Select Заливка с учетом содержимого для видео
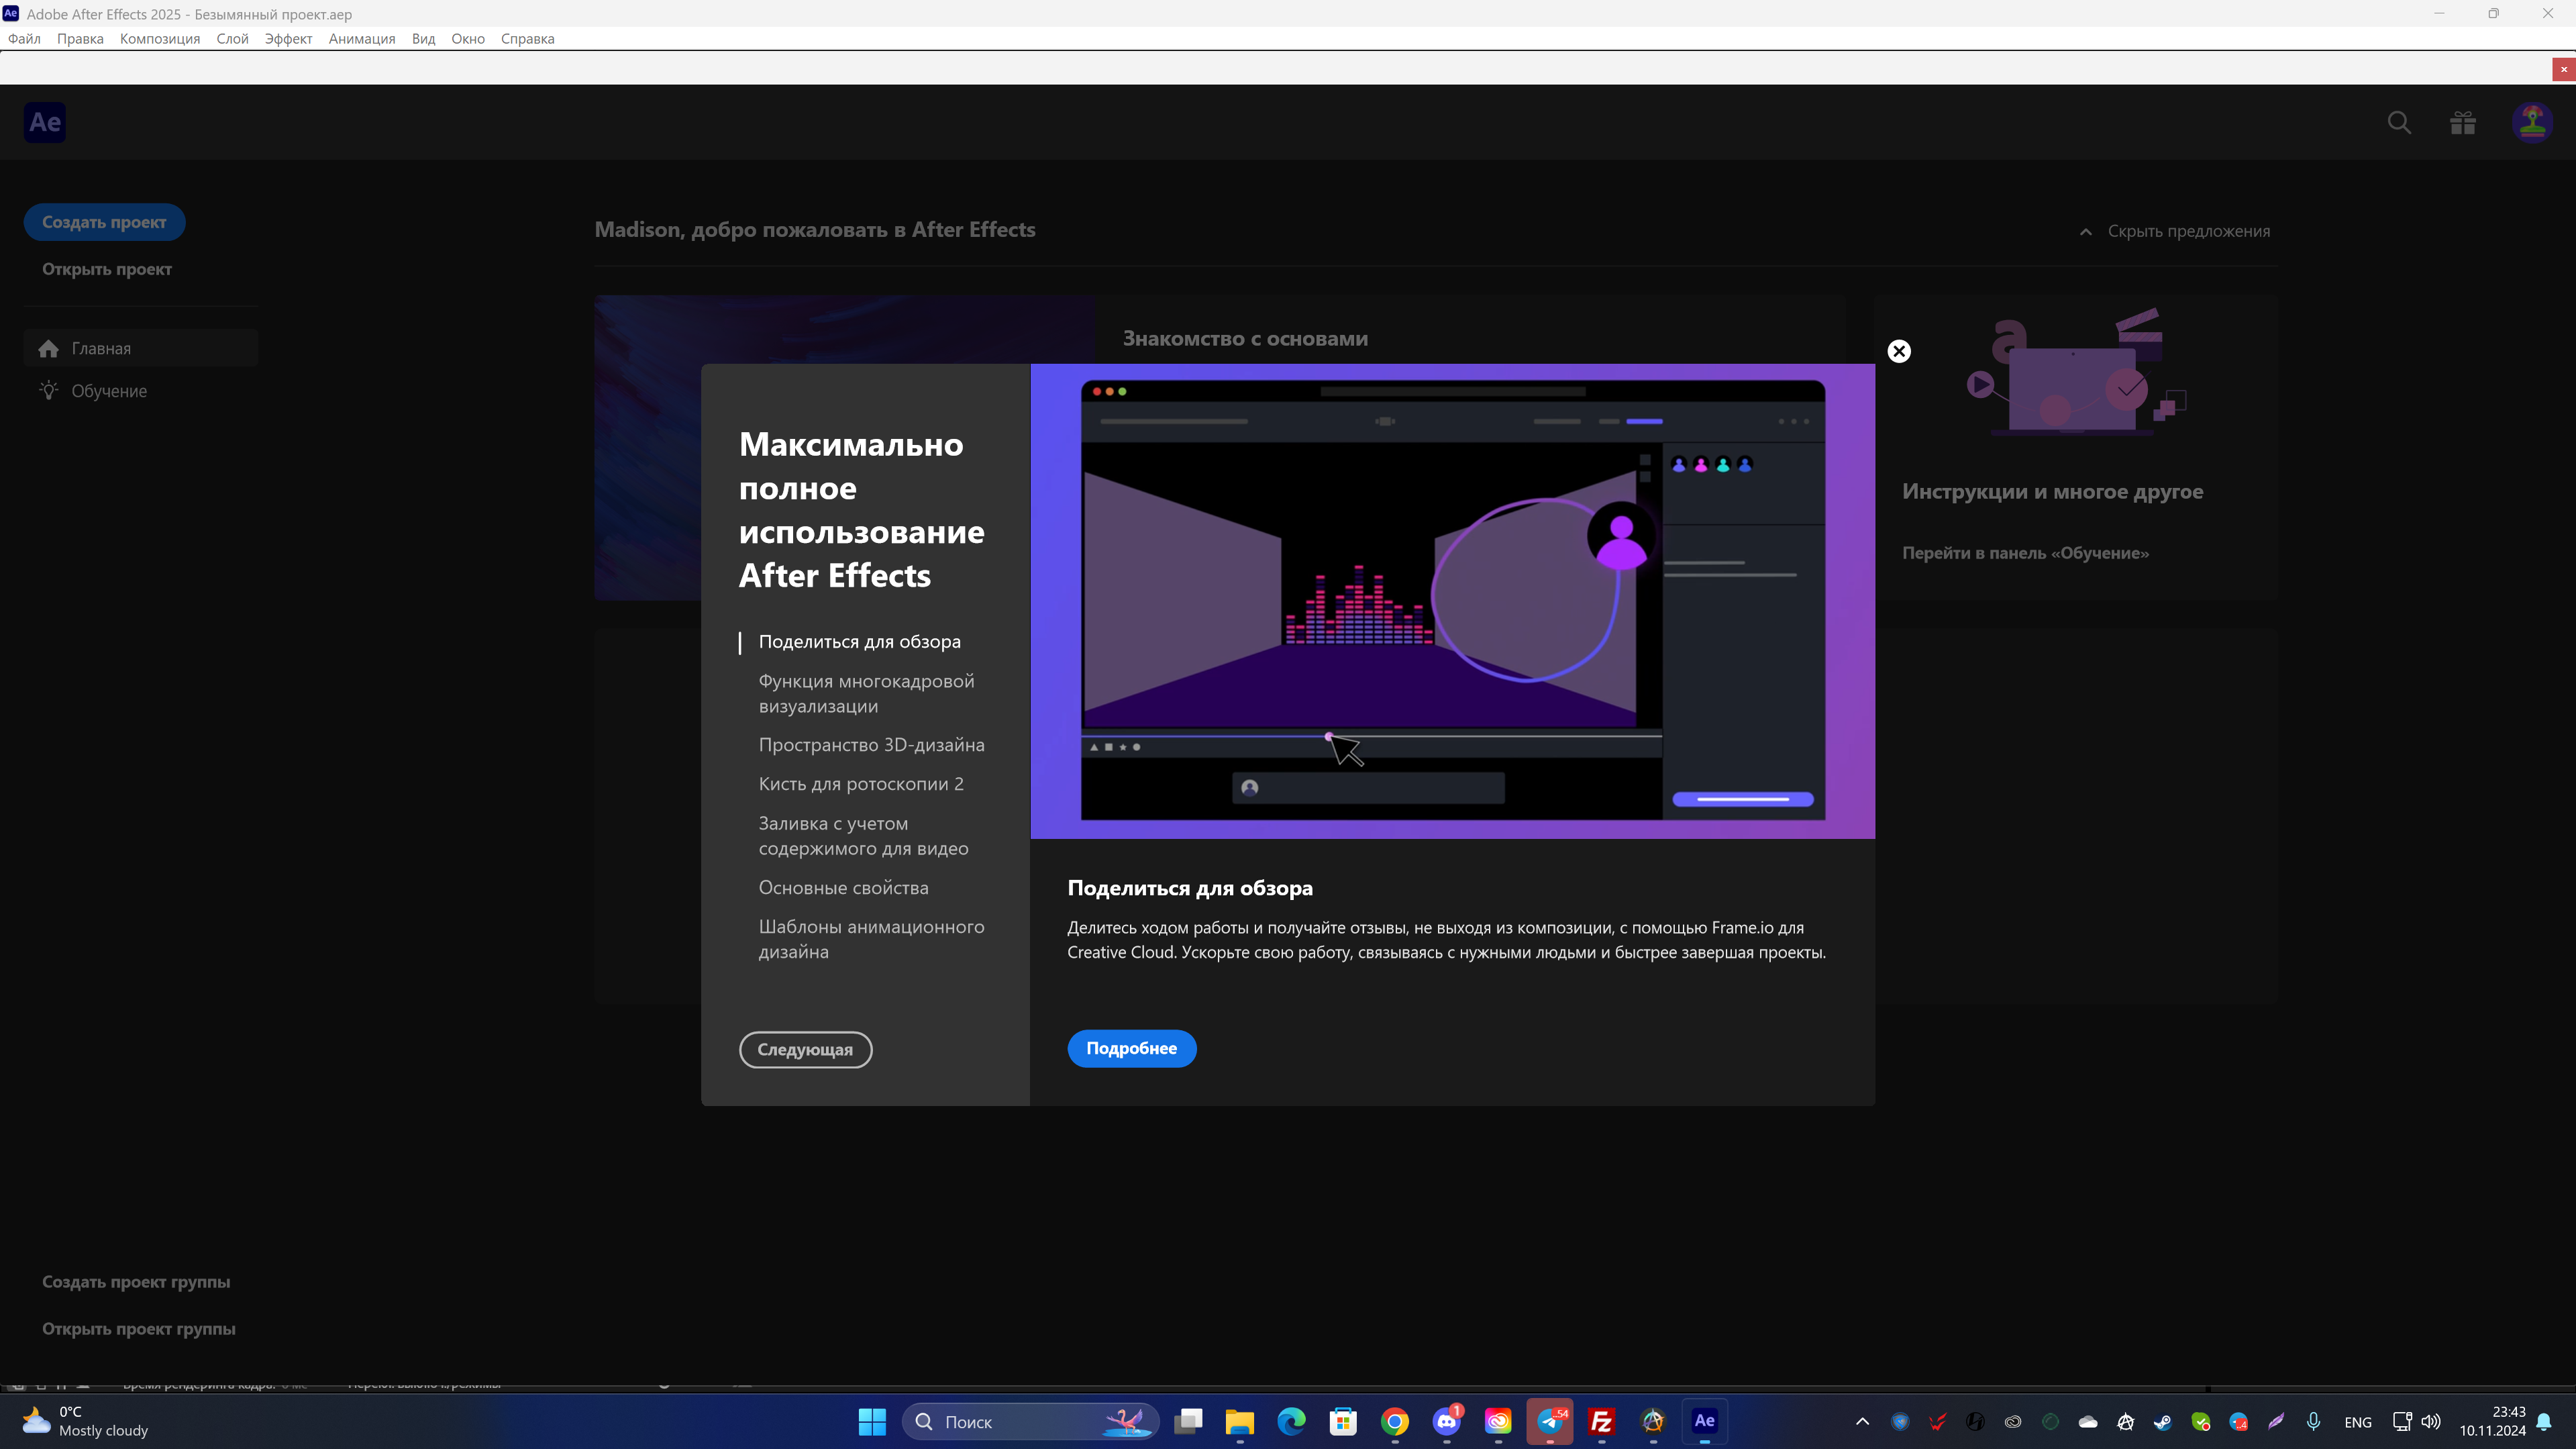Viewport: 2576px width, 1449px height. tap(863, 836)
